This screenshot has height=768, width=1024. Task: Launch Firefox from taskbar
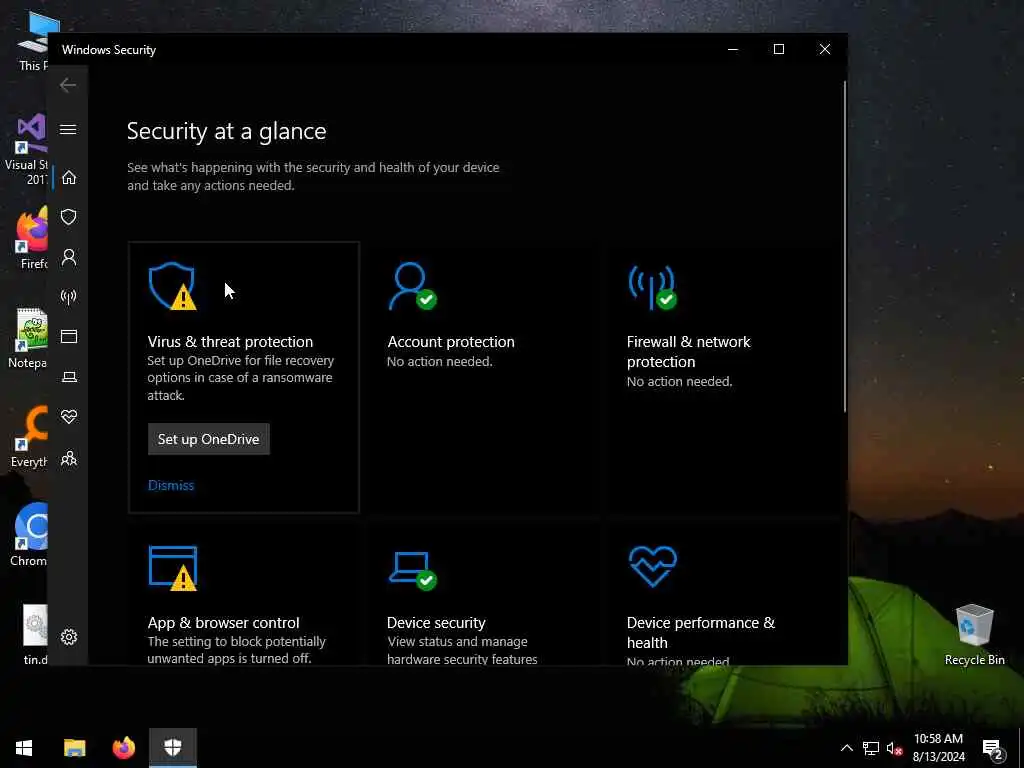click(x=123, y=748)
